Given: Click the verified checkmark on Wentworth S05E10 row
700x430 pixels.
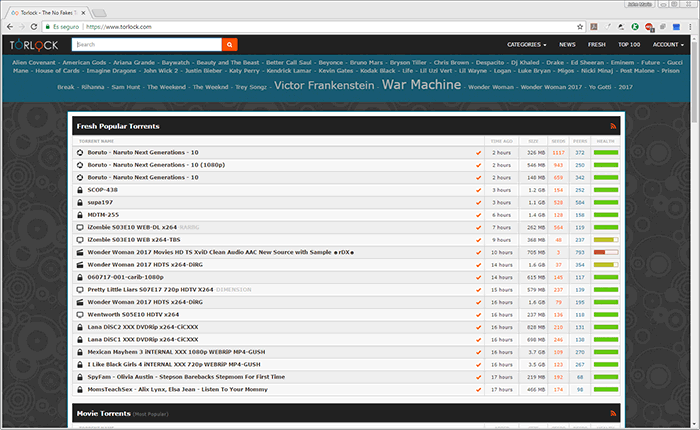Looking at the screenshot, I should pyautogui.click(x=479, y=315).
